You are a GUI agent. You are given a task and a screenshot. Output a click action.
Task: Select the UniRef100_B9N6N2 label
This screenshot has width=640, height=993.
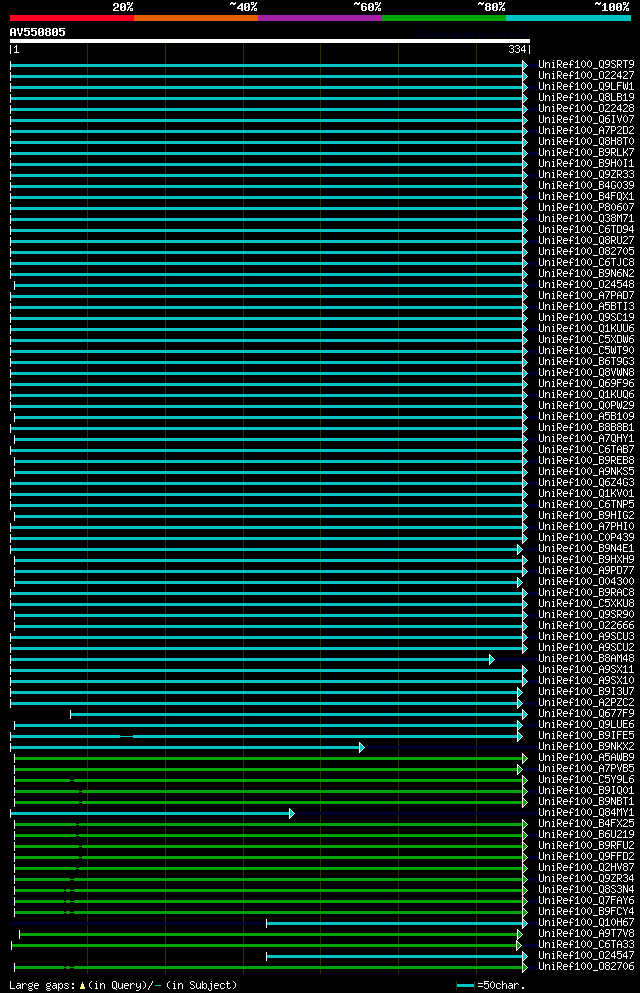(x=586, y=274)
